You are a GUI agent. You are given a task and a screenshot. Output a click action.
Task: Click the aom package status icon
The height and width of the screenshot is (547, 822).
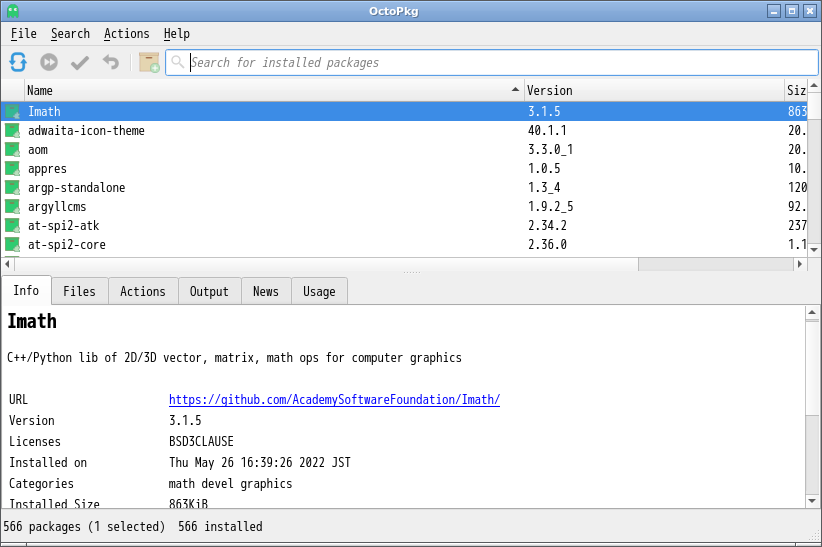13,149
